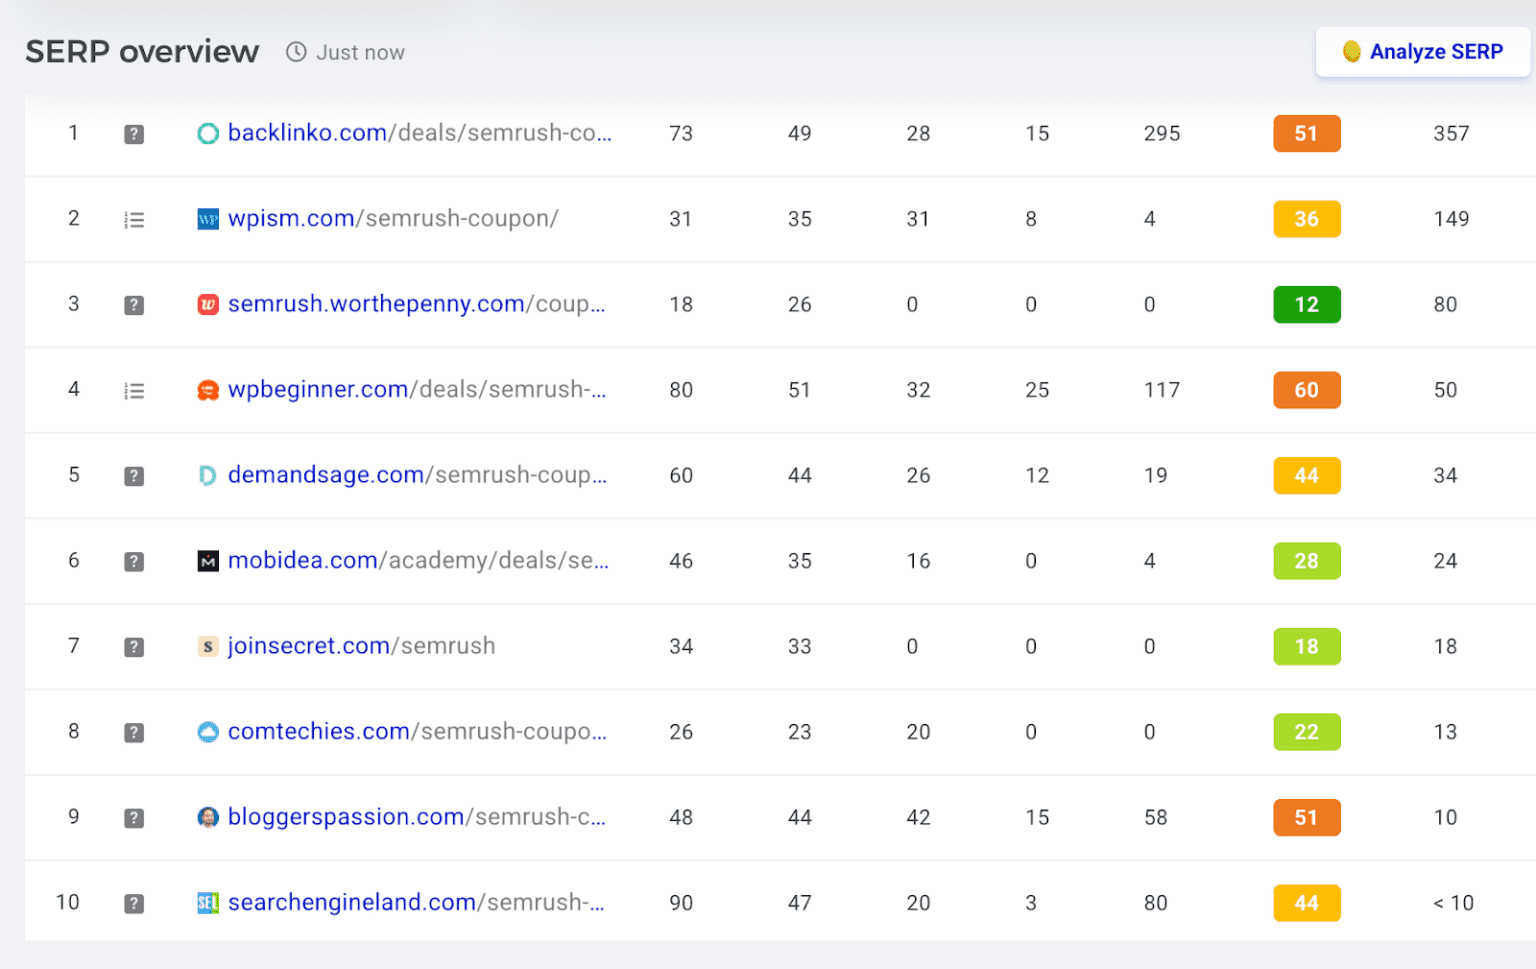Open the wpism.com/semrush-coupon/ link
1536x969 pixels.
tap(393, 219)
